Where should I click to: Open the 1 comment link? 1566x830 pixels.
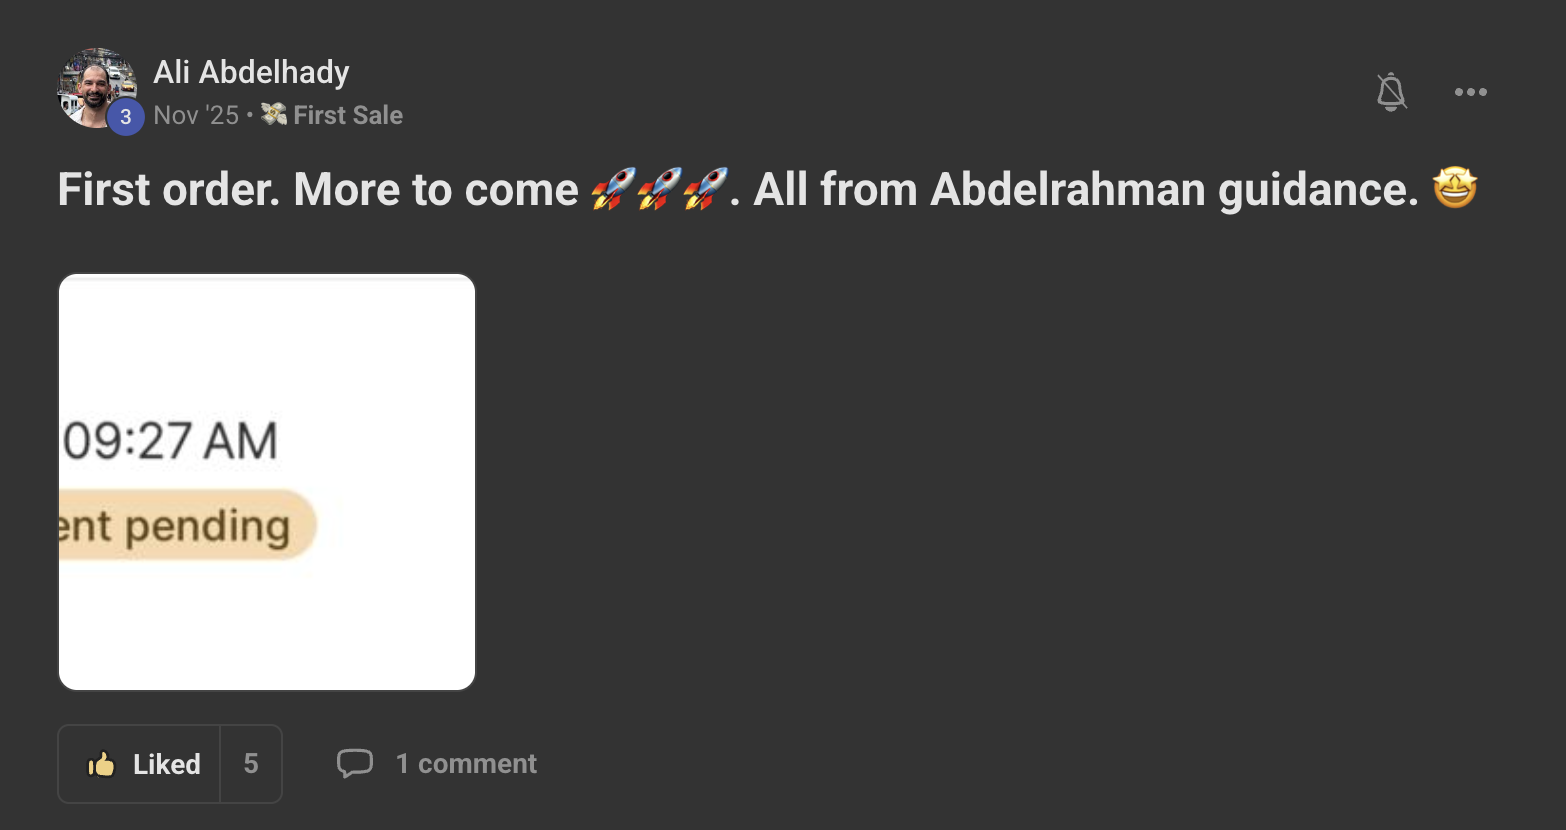point(466,764)
